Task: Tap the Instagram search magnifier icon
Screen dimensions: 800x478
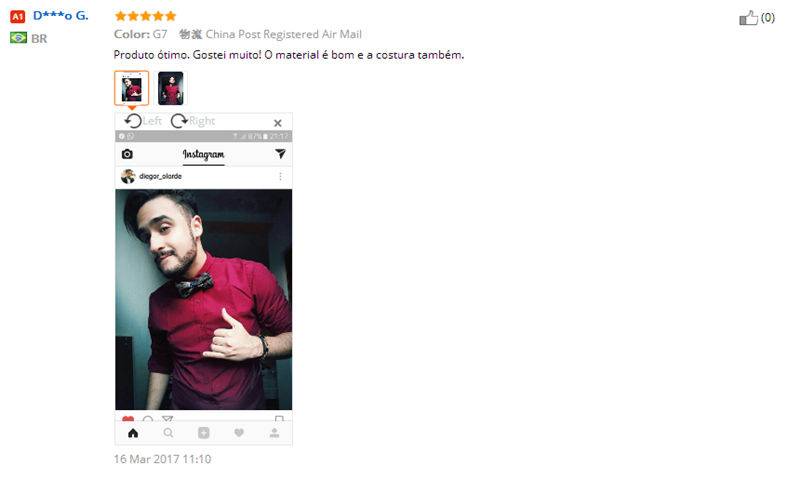Action: pyautogui.click(x=168, y=433)
